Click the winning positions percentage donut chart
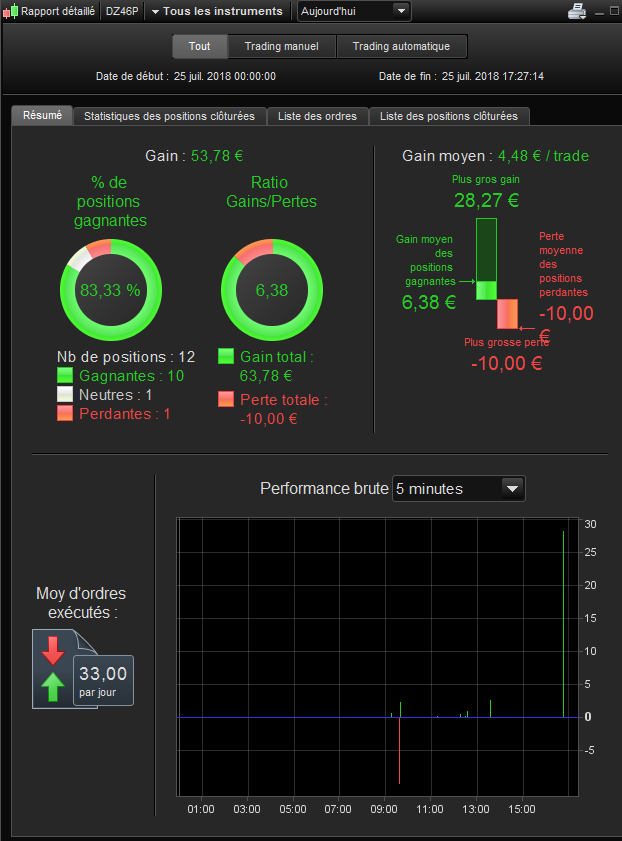The height and width of the screenshot is (841, 622). click(x=111, y=290)
